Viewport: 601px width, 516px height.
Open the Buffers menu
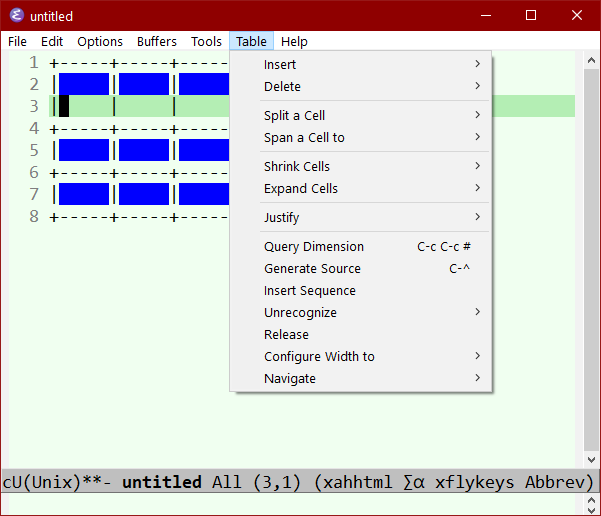click(x=157, y=41)
